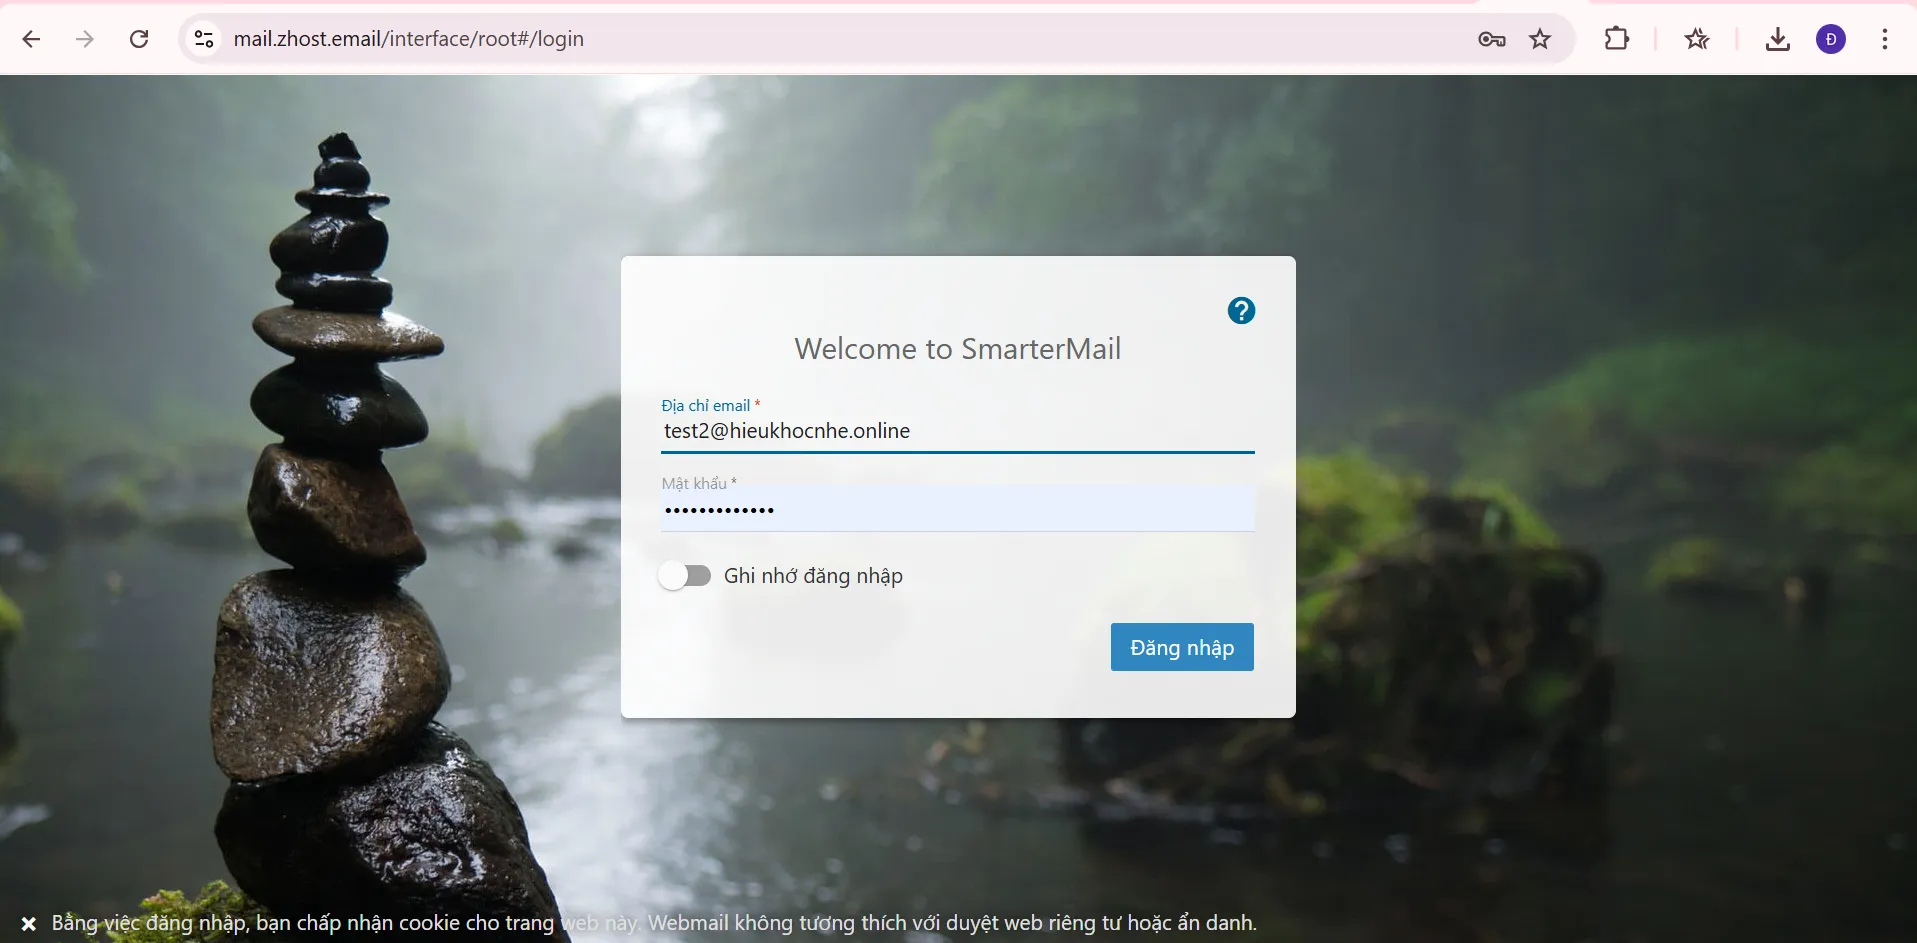Open SmarterMail help question mark
Viewport: 1917px width, 943px height.
tap(1241, 311)
